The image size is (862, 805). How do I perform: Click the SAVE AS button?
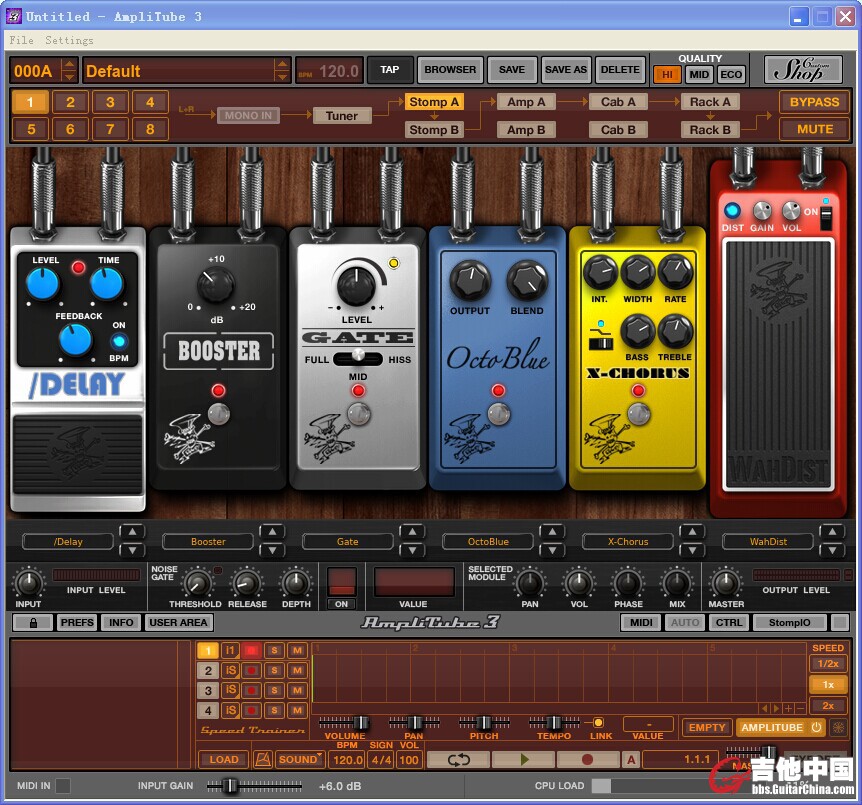[566, 70]
